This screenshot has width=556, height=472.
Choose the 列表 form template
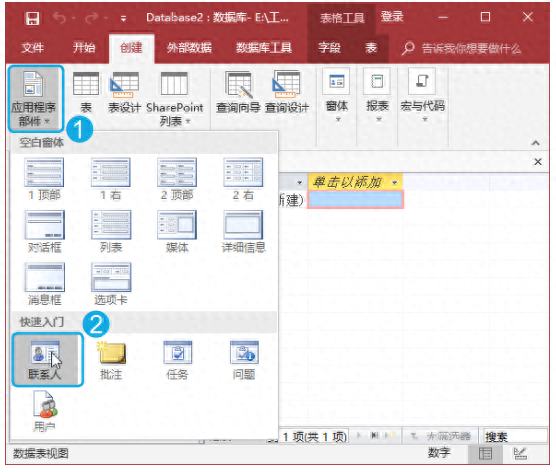[x=111, y=232]
